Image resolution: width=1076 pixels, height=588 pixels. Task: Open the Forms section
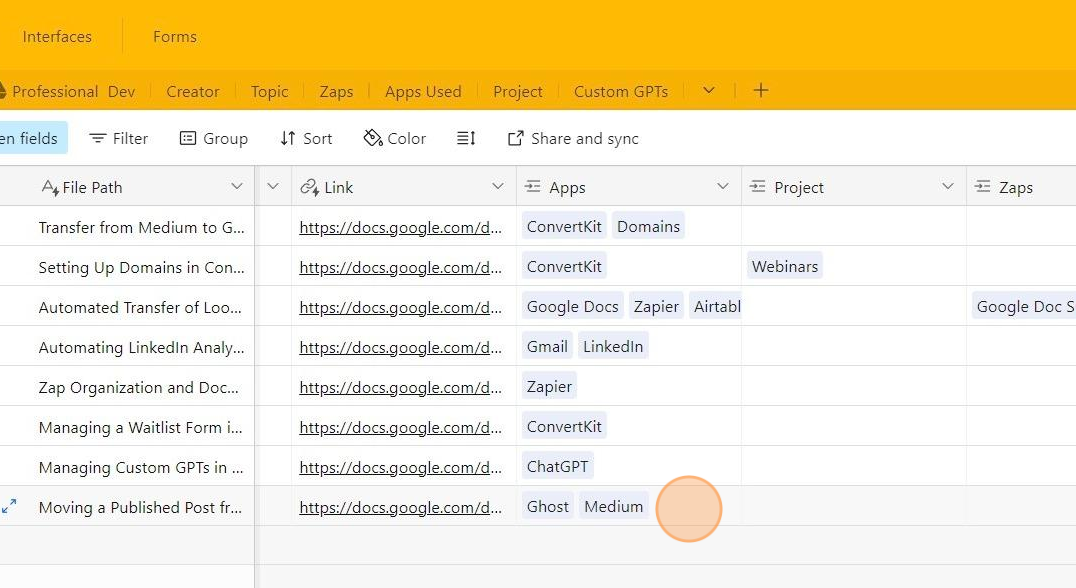175,36
